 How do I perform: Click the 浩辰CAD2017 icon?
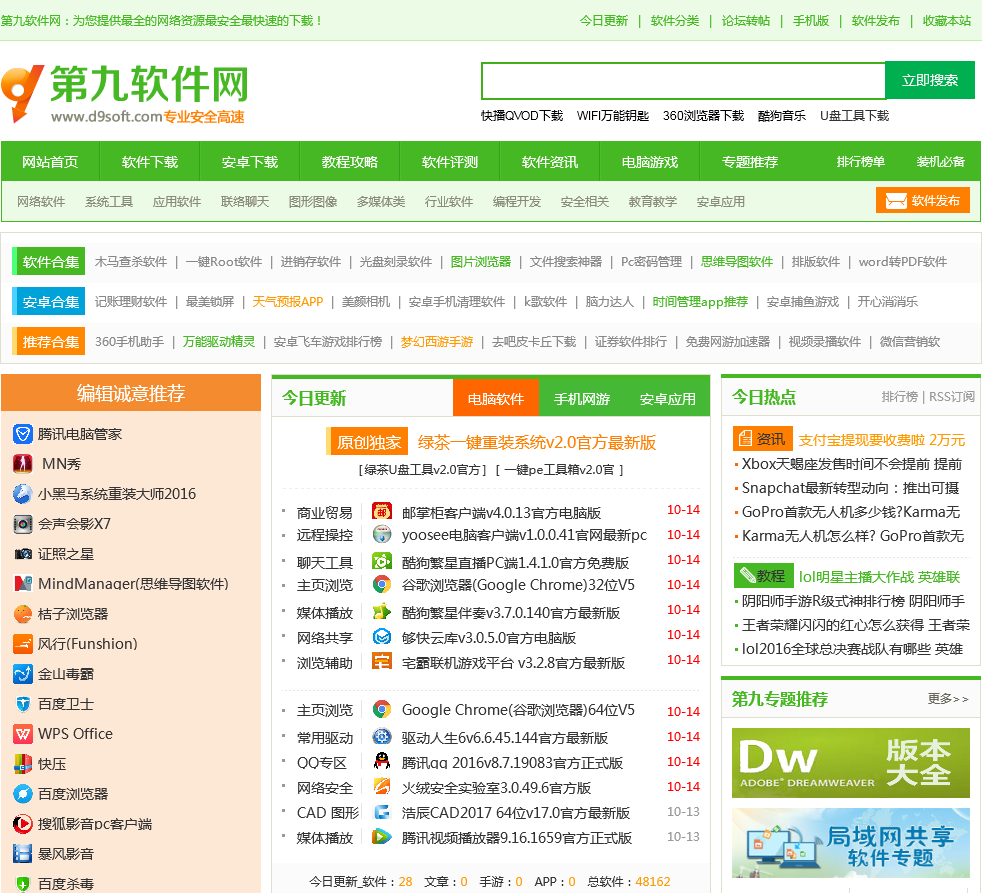pos(381,812)
